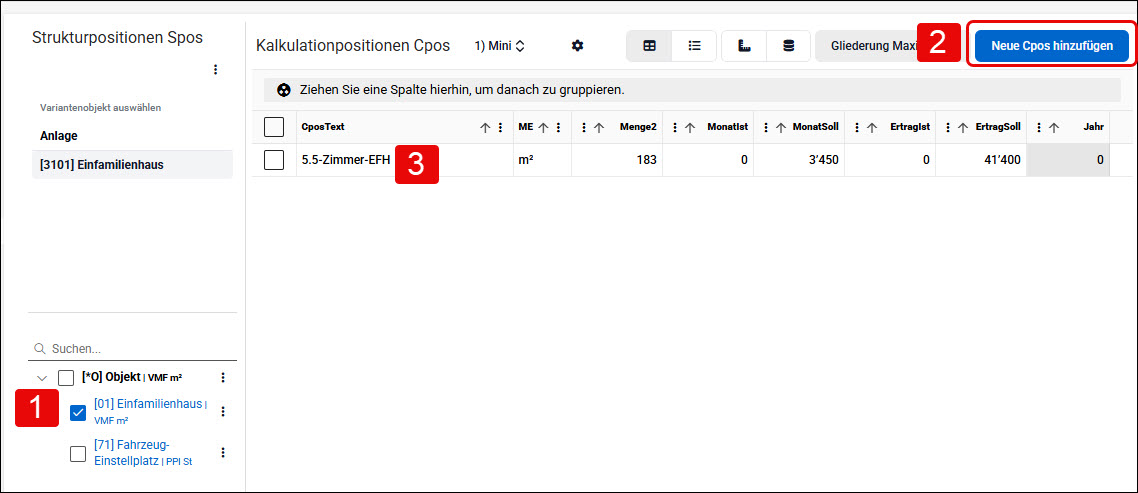1138x493 pixels.
Task: Check the [*O] Objekt checkbox
Action: (x=65, y=378)
